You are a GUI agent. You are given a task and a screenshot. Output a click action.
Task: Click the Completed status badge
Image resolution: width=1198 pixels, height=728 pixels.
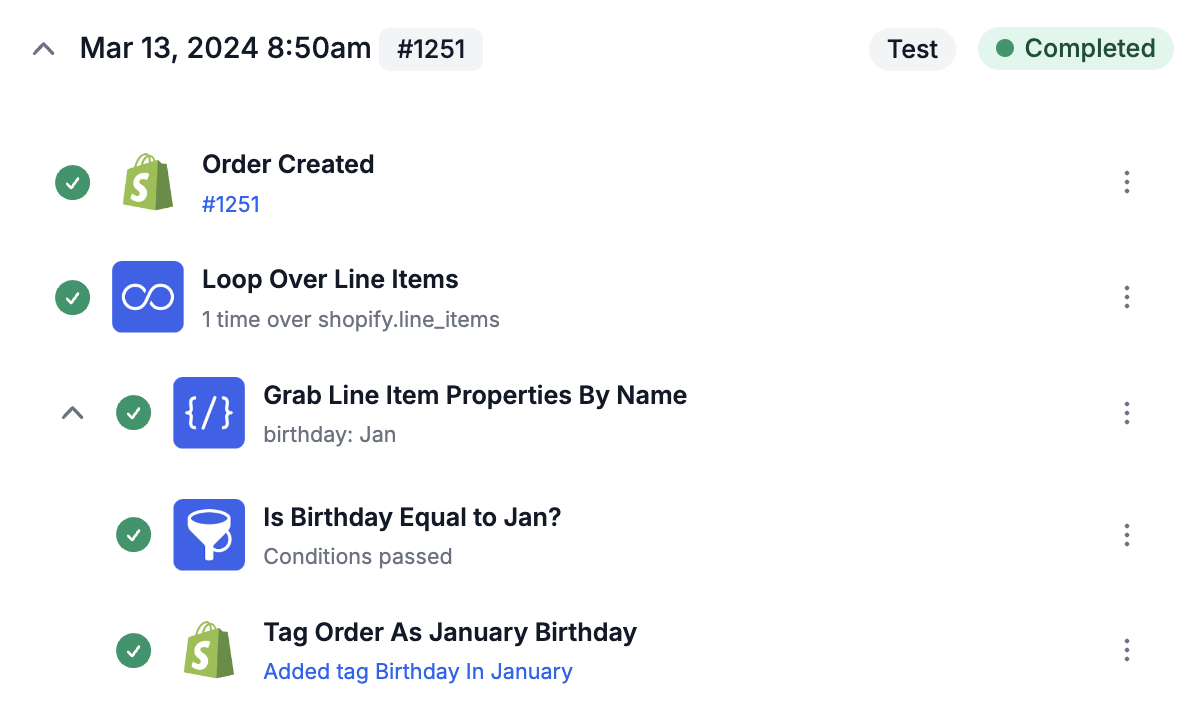1076,49
